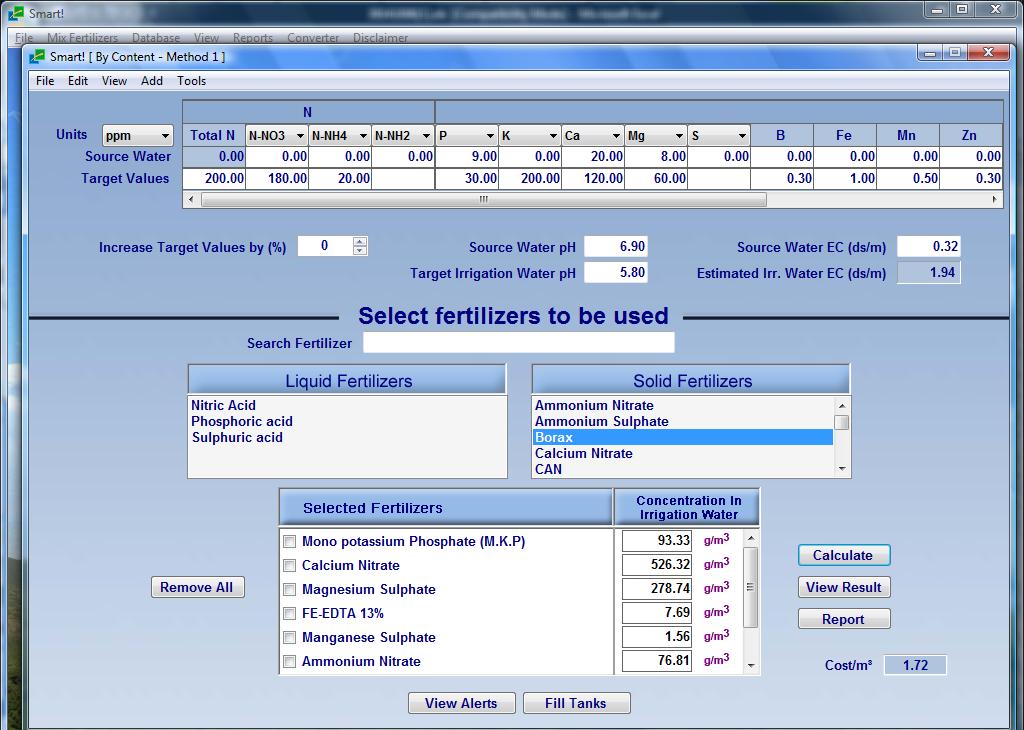Click the Calculate button

843,555
